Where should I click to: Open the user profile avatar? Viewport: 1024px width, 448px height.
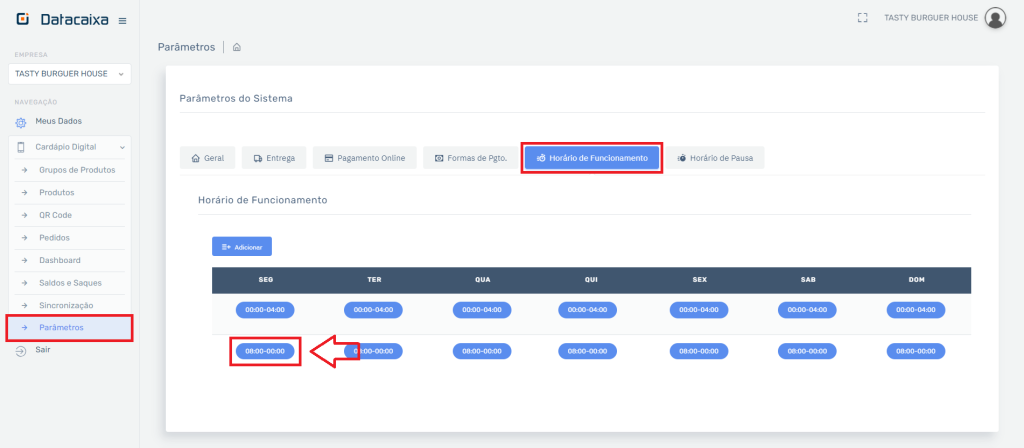click(995, 18)
